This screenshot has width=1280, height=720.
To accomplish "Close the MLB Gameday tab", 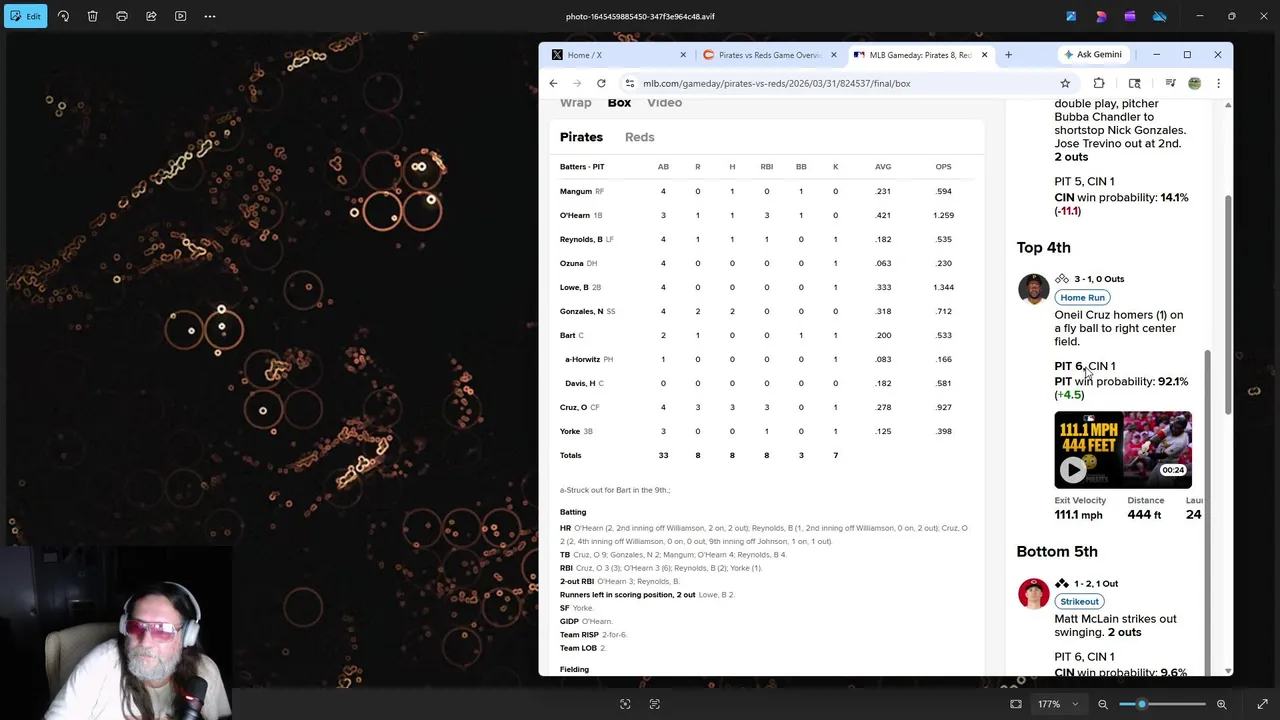I will coord(984,55).
